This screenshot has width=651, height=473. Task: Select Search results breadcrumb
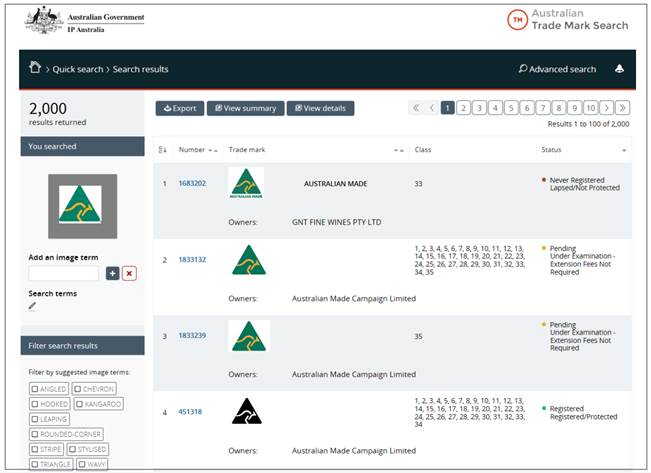(x=140, y=69)
